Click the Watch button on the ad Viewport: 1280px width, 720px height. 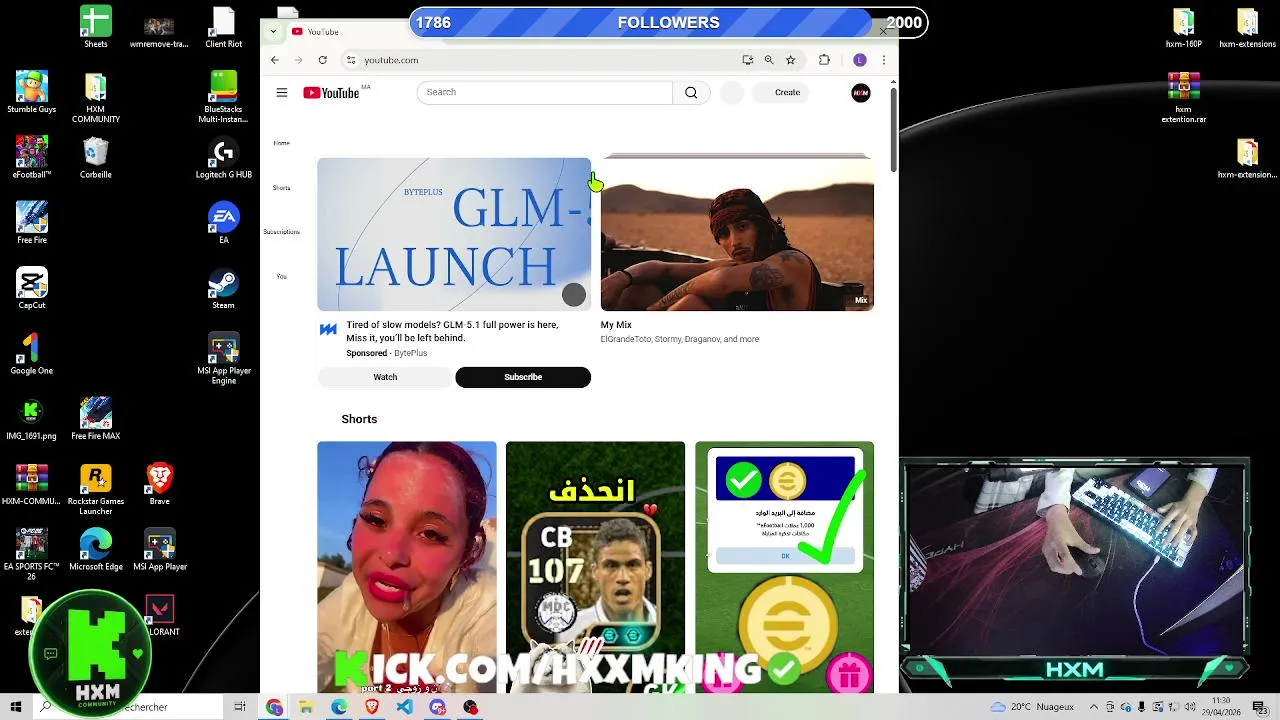385,377
